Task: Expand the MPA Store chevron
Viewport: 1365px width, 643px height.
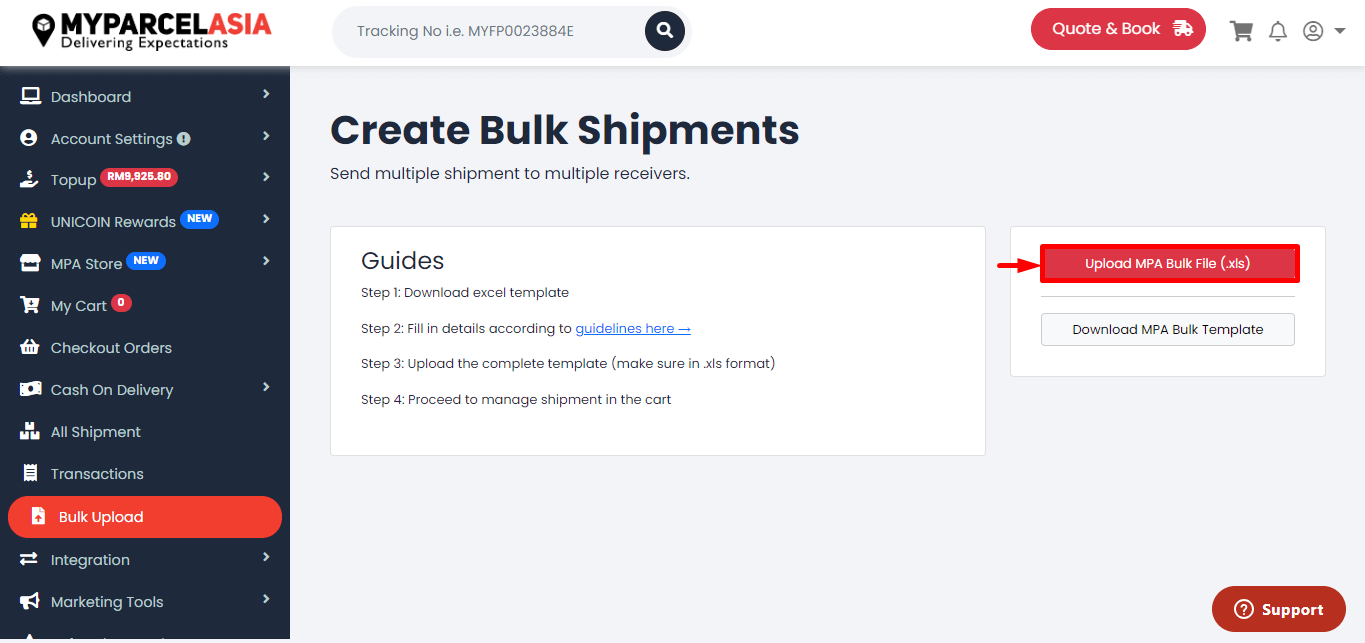Action: click(x=266, y=261)
